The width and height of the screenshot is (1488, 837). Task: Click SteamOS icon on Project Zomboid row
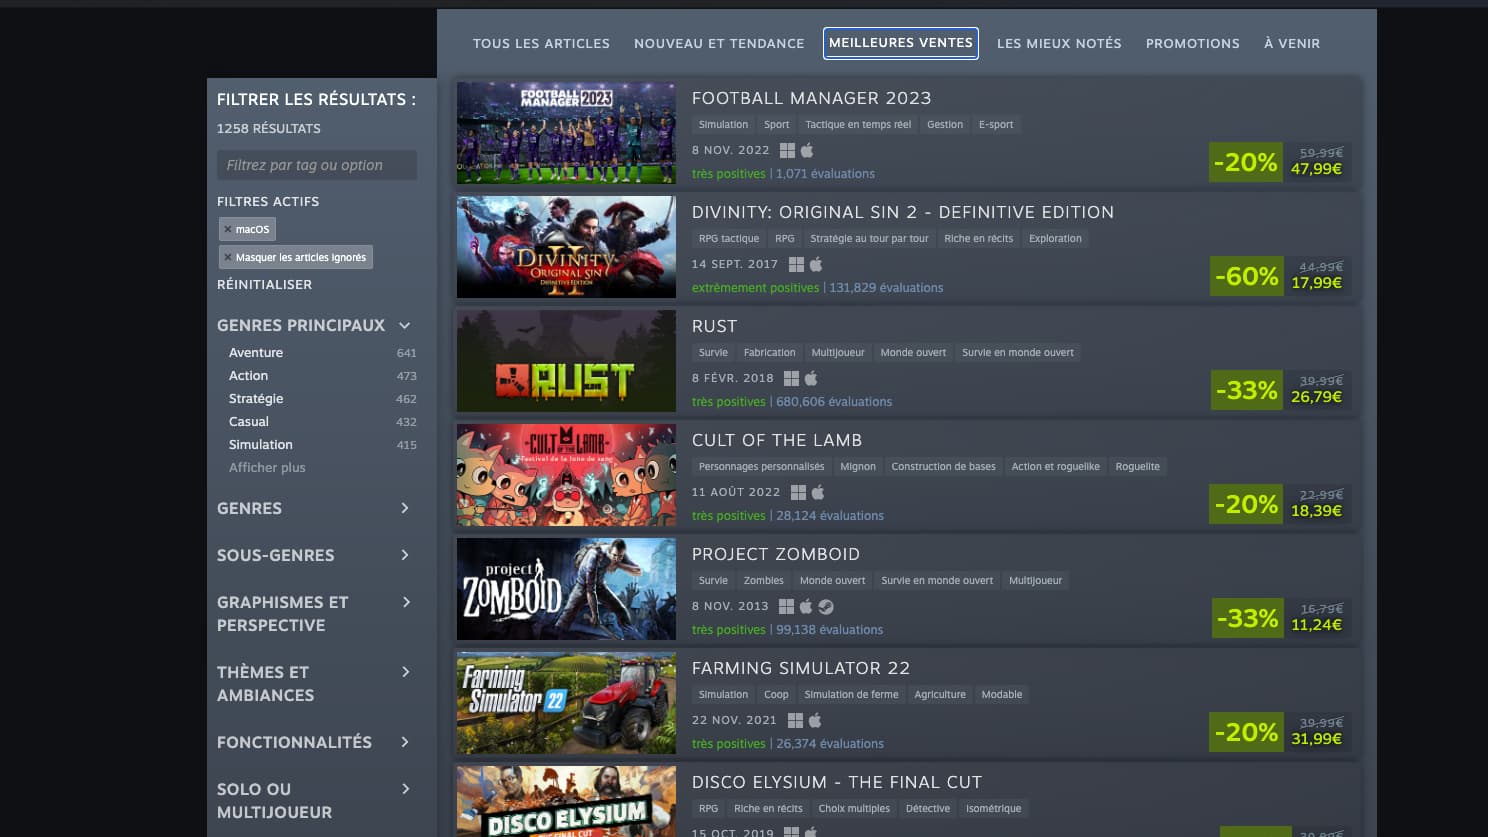pos(826,606)
